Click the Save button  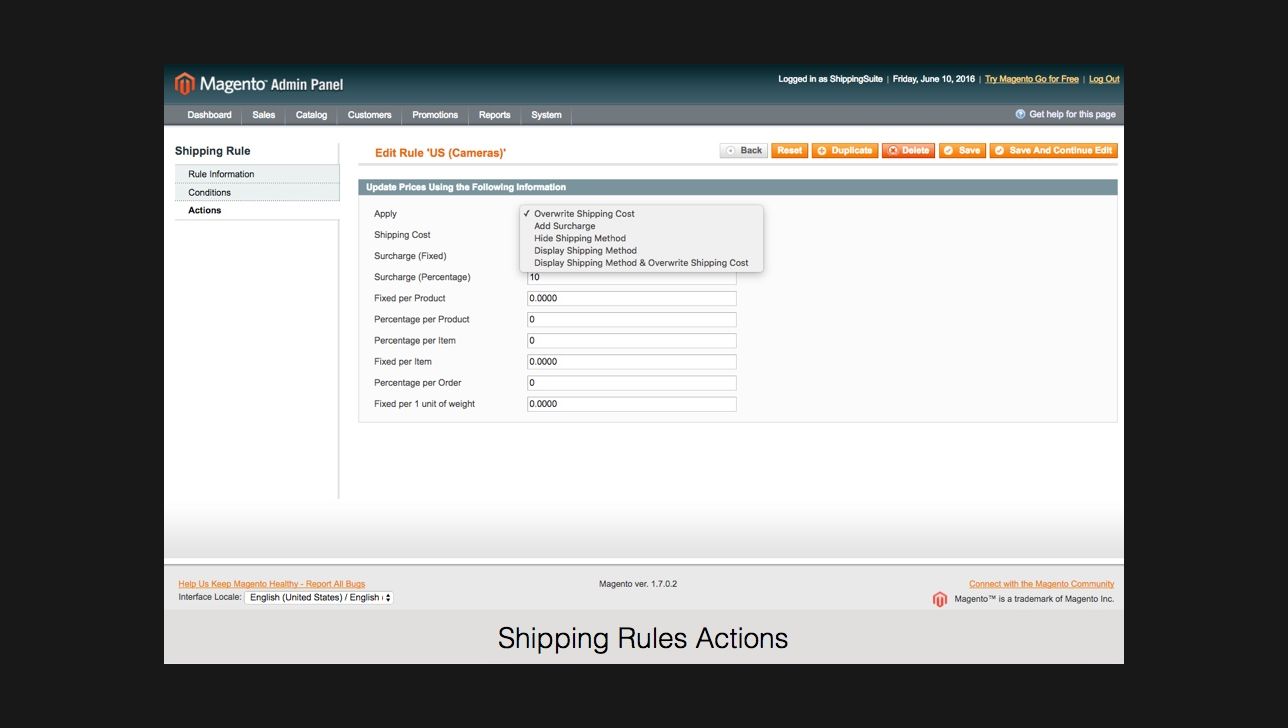coord(962,151)
